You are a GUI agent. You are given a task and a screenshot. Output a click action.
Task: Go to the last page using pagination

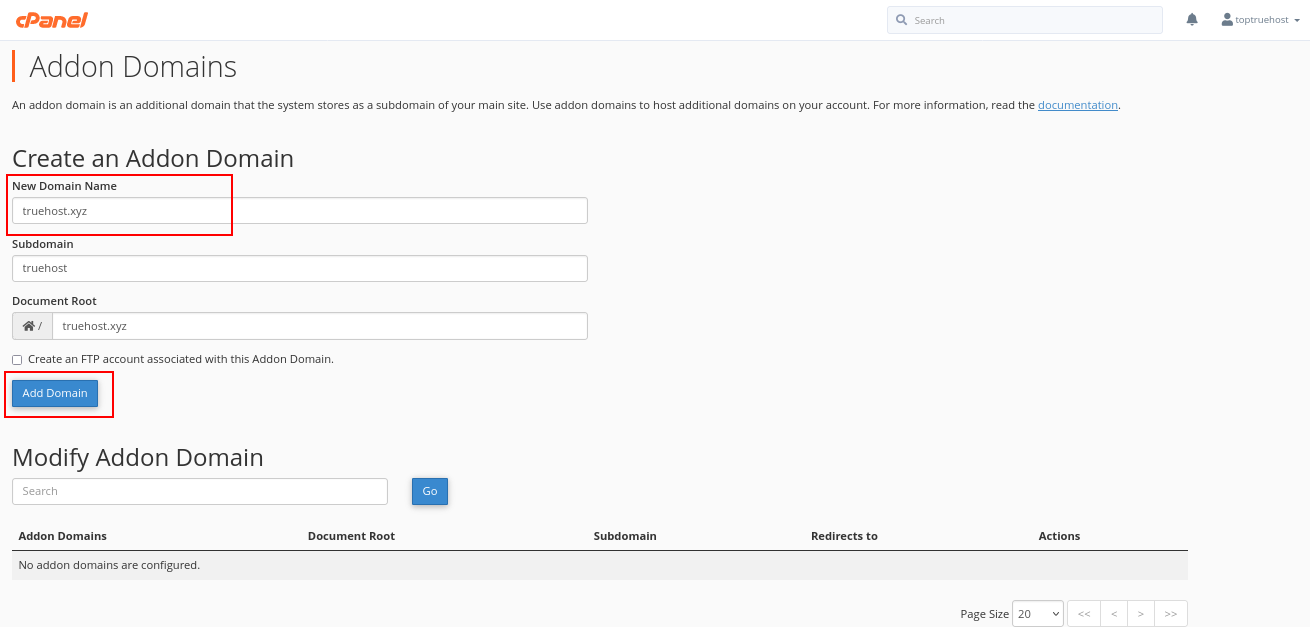coord(1170,613)
